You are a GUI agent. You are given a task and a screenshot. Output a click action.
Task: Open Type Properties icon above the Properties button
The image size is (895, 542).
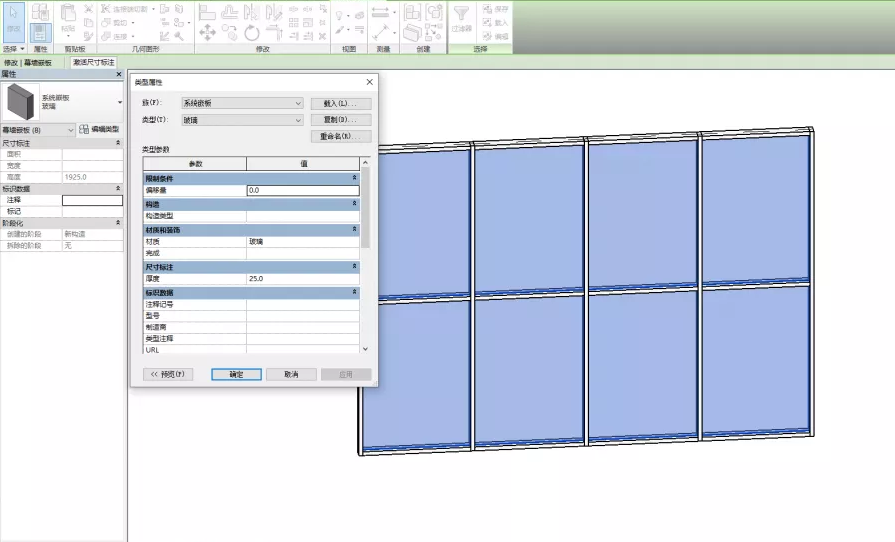[x=40, y=11]
